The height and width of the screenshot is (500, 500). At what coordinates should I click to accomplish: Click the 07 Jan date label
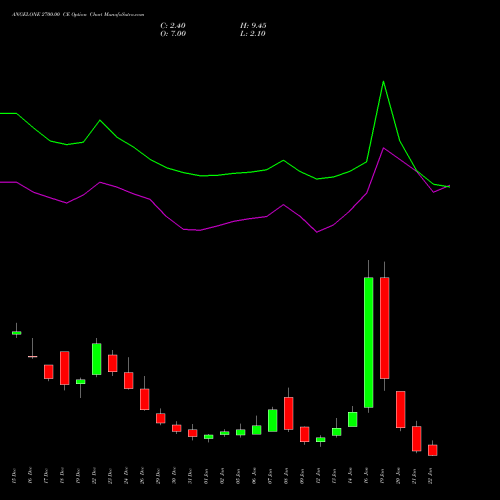[x=270, y=476]
